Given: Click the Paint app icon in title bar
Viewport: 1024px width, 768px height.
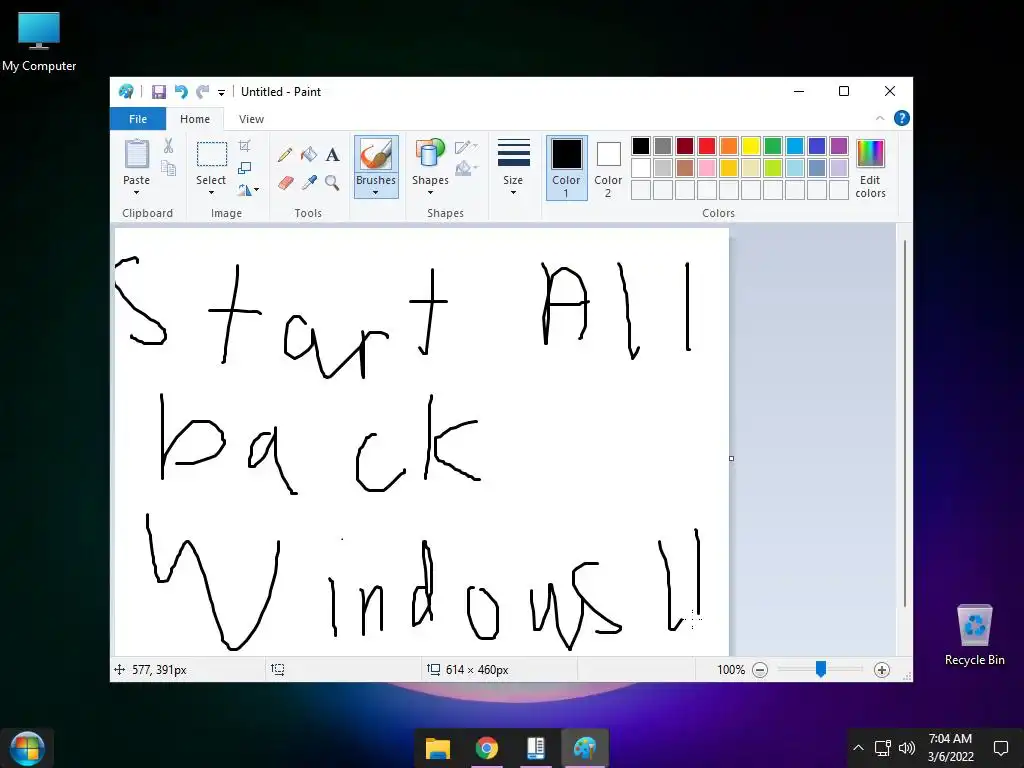Looking at the screenshot, I should (126, 91).
